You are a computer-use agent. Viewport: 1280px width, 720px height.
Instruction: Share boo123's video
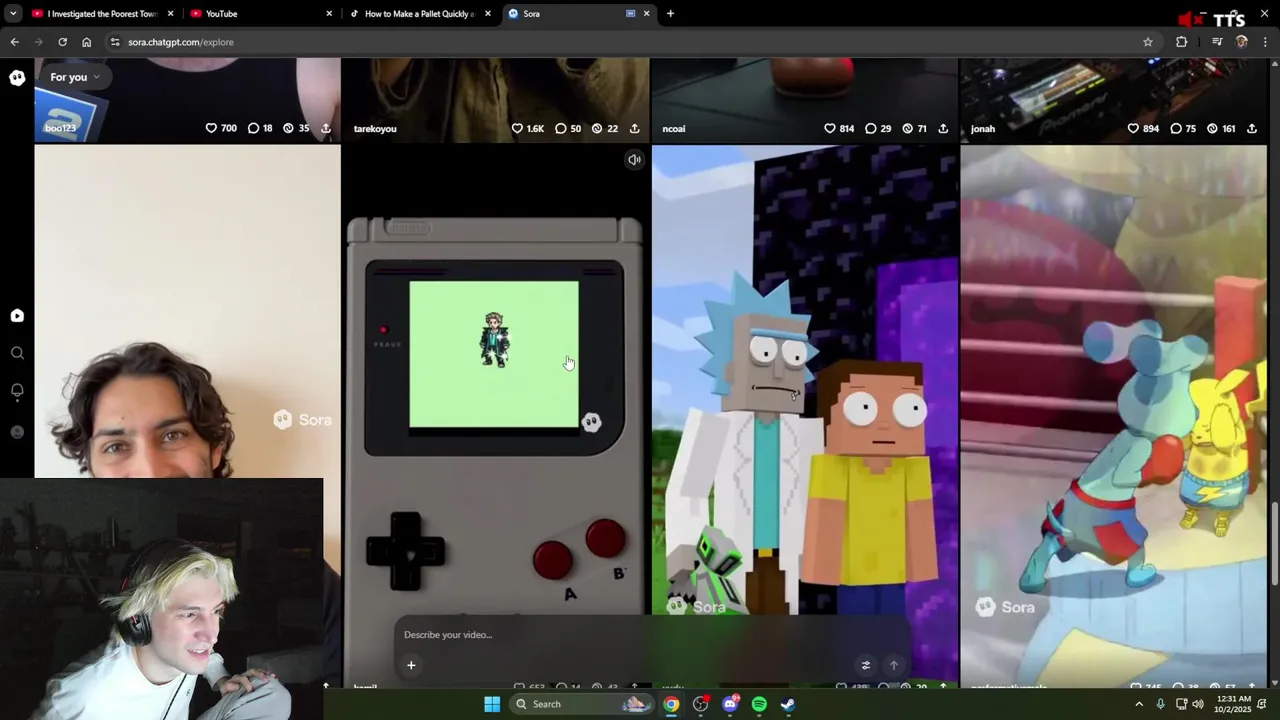[326, 128]
